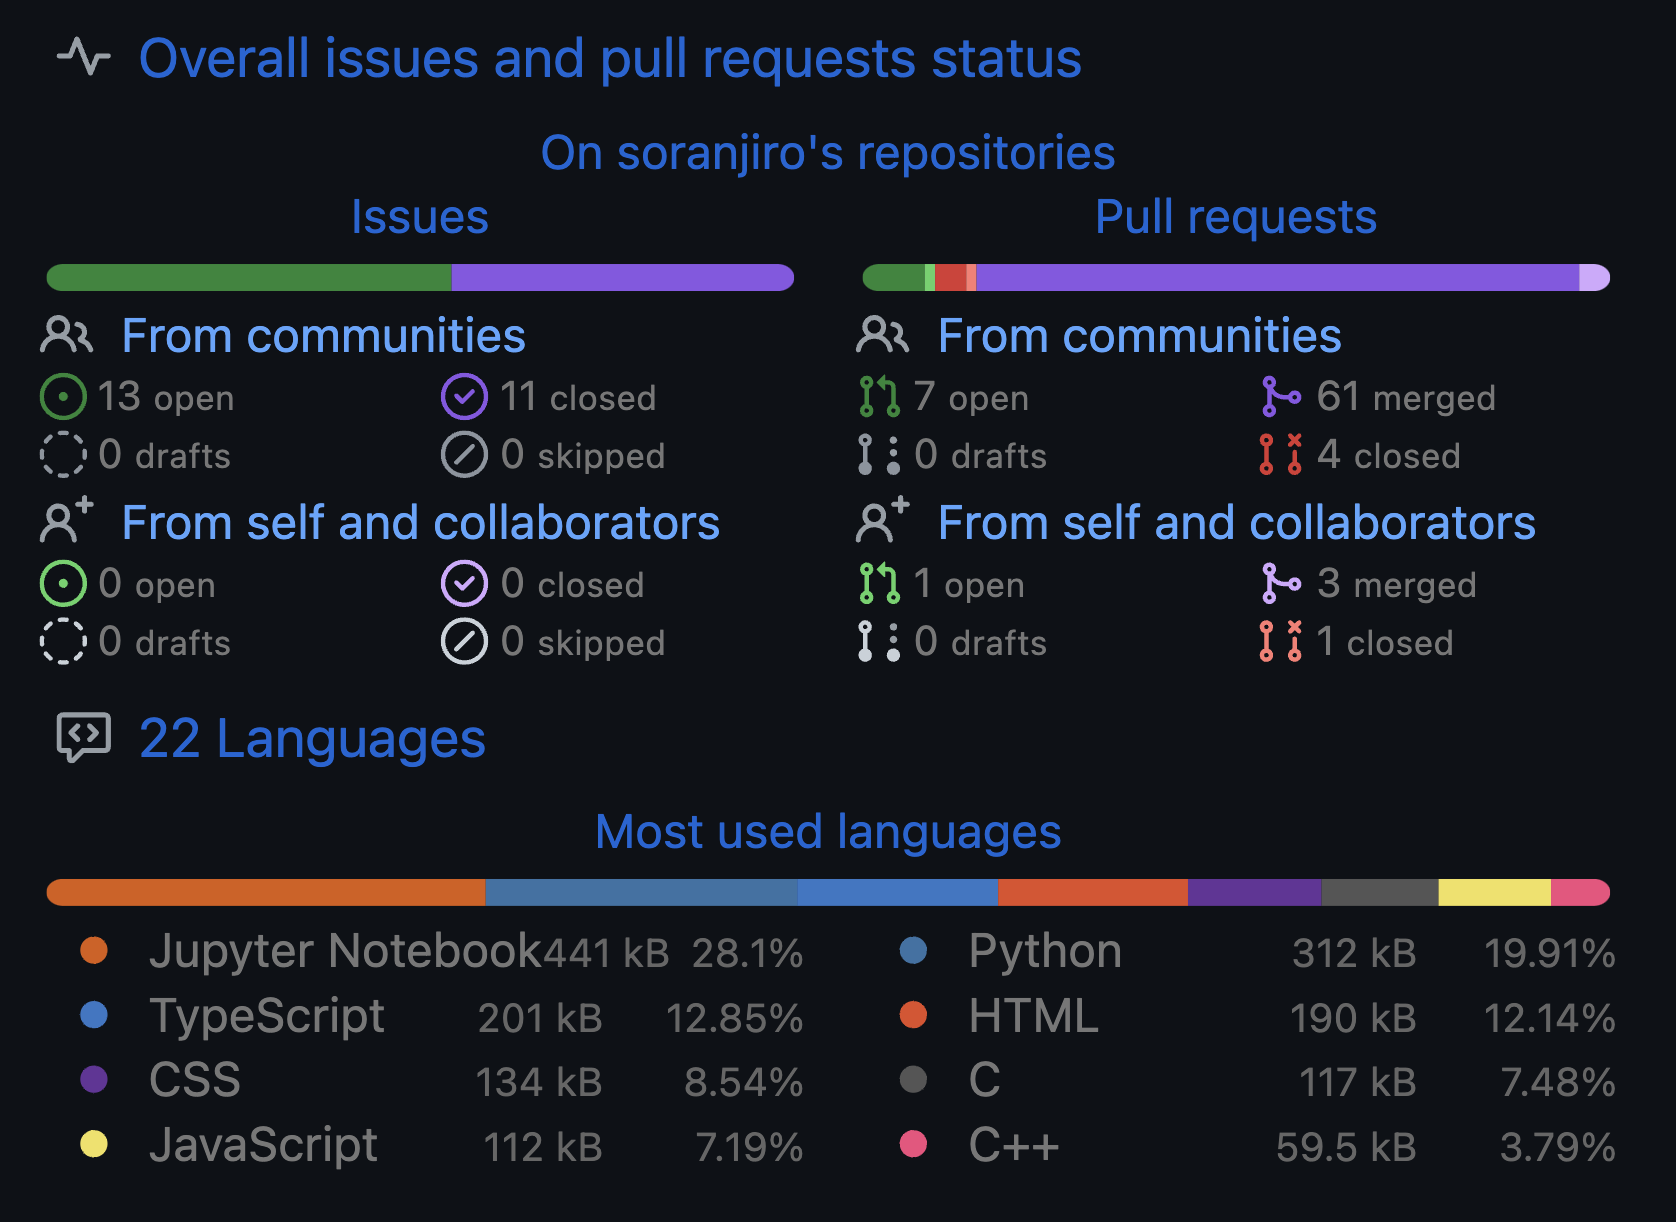Screen dimensions: 1676x1222
Task: Switch to the Pull requests section header
Action: point(1235,216)
